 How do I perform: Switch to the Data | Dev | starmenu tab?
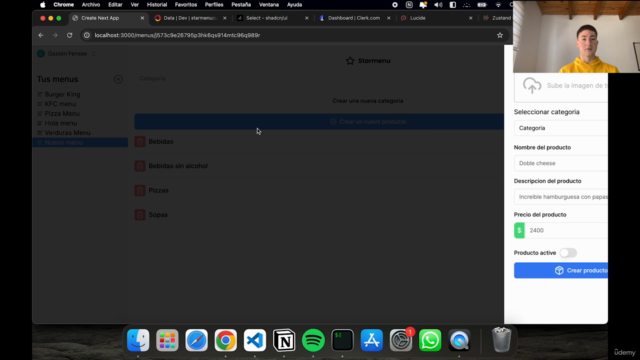(190, 18)
